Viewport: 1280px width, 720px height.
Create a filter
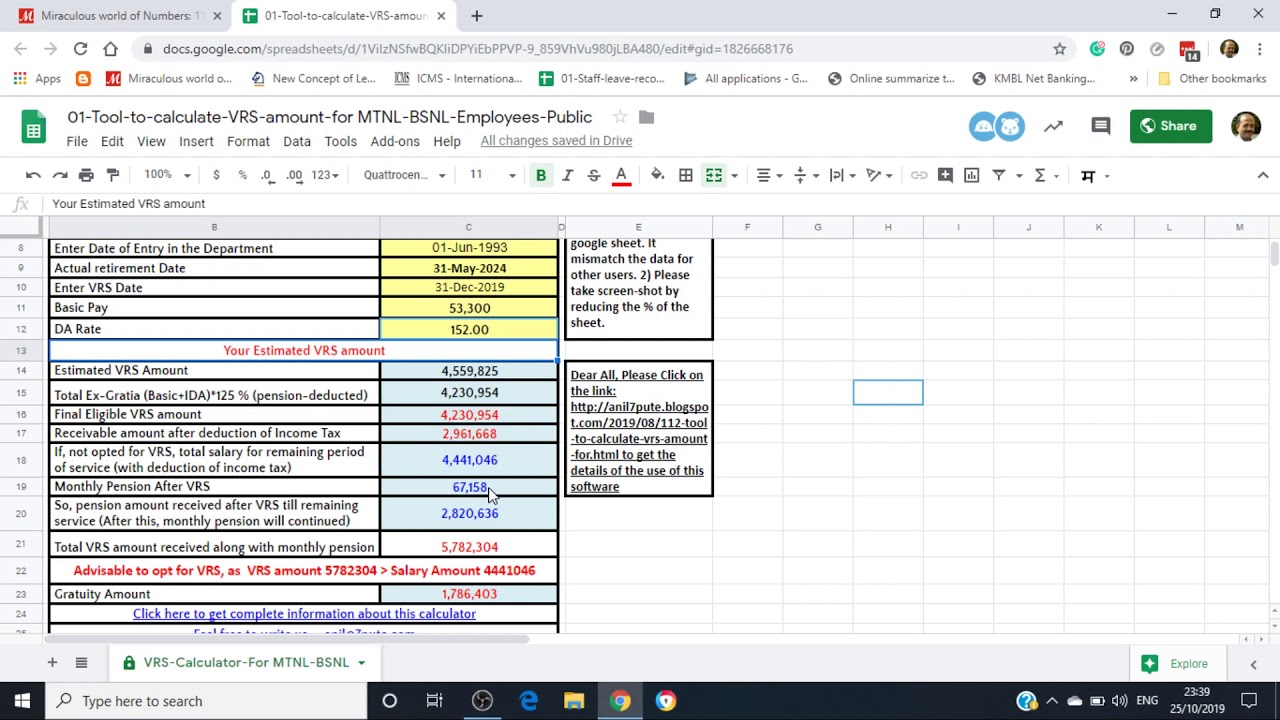(998, 175)
